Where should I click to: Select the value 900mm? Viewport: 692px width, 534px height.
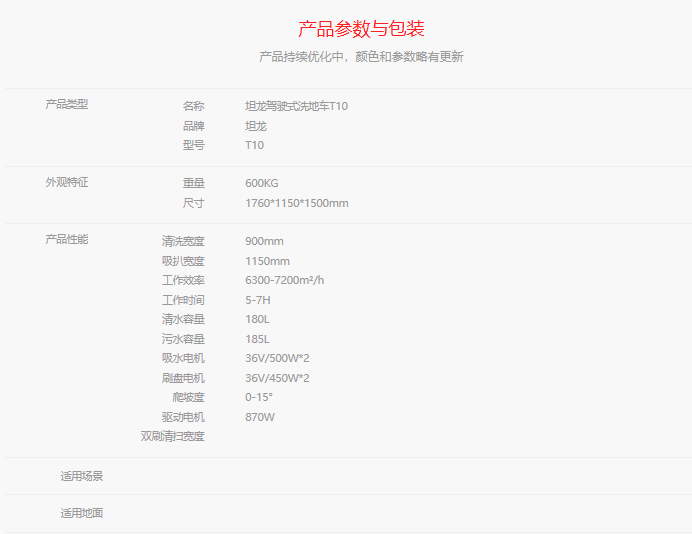[264, 241]
